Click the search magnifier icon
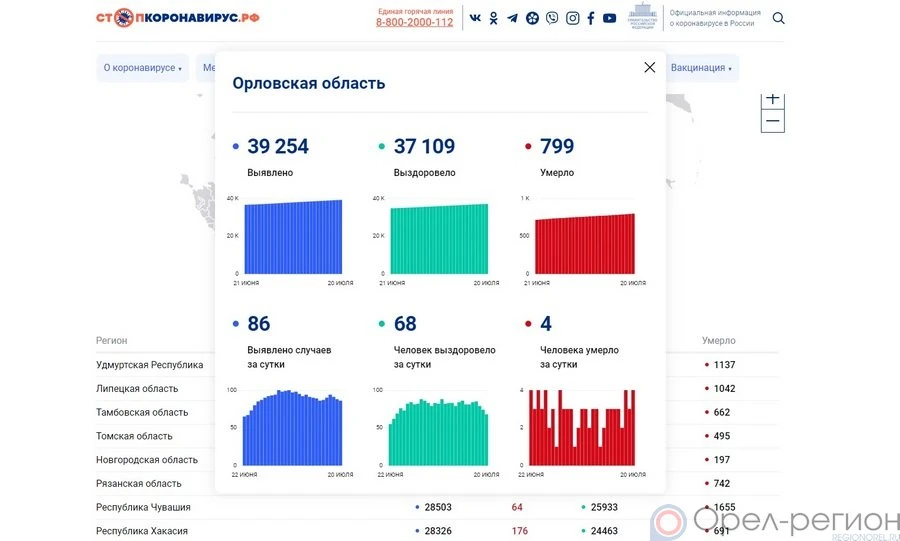Viewport: 900px width, 541px height. 779,18
